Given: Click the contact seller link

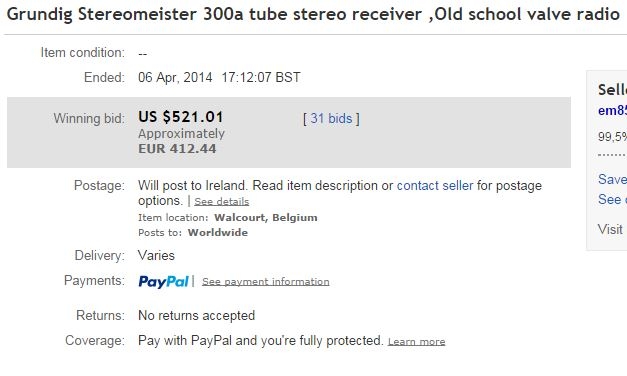Looking at the screenshot, I should [x=435, y=186].
